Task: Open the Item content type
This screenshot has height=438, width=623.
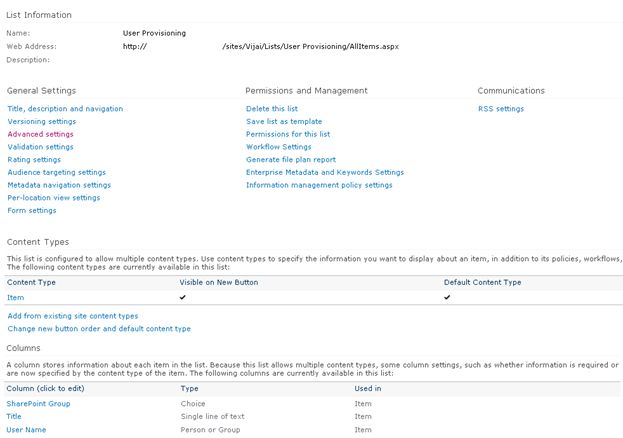Action: click(15, 297)
